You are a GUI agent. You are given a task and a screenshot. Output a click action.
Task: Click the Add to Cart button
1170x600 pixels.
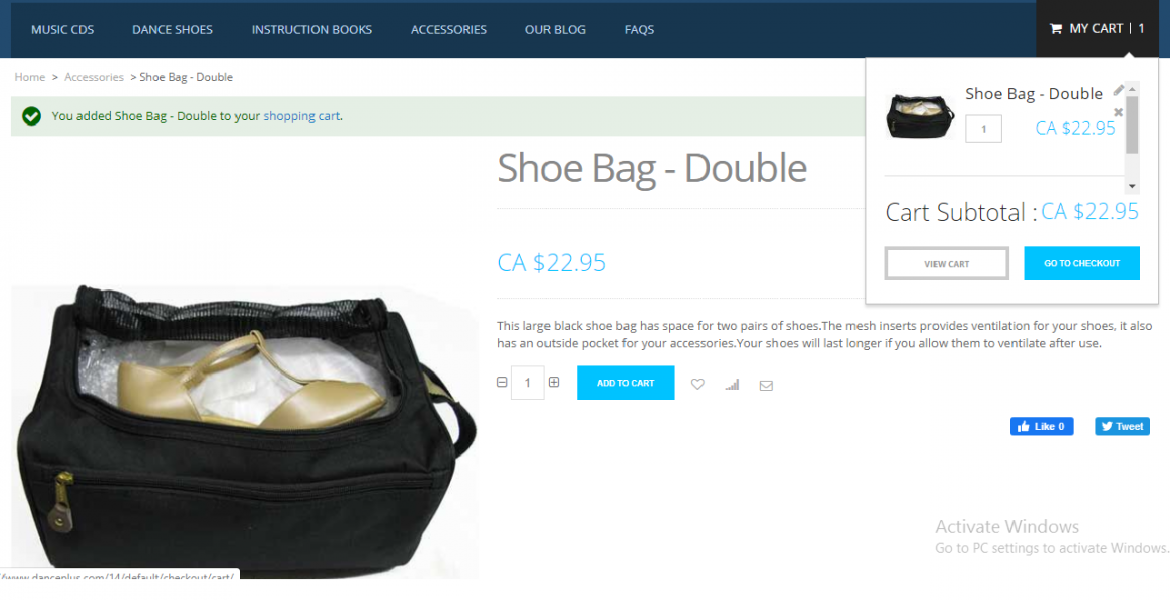click(625, 383)
